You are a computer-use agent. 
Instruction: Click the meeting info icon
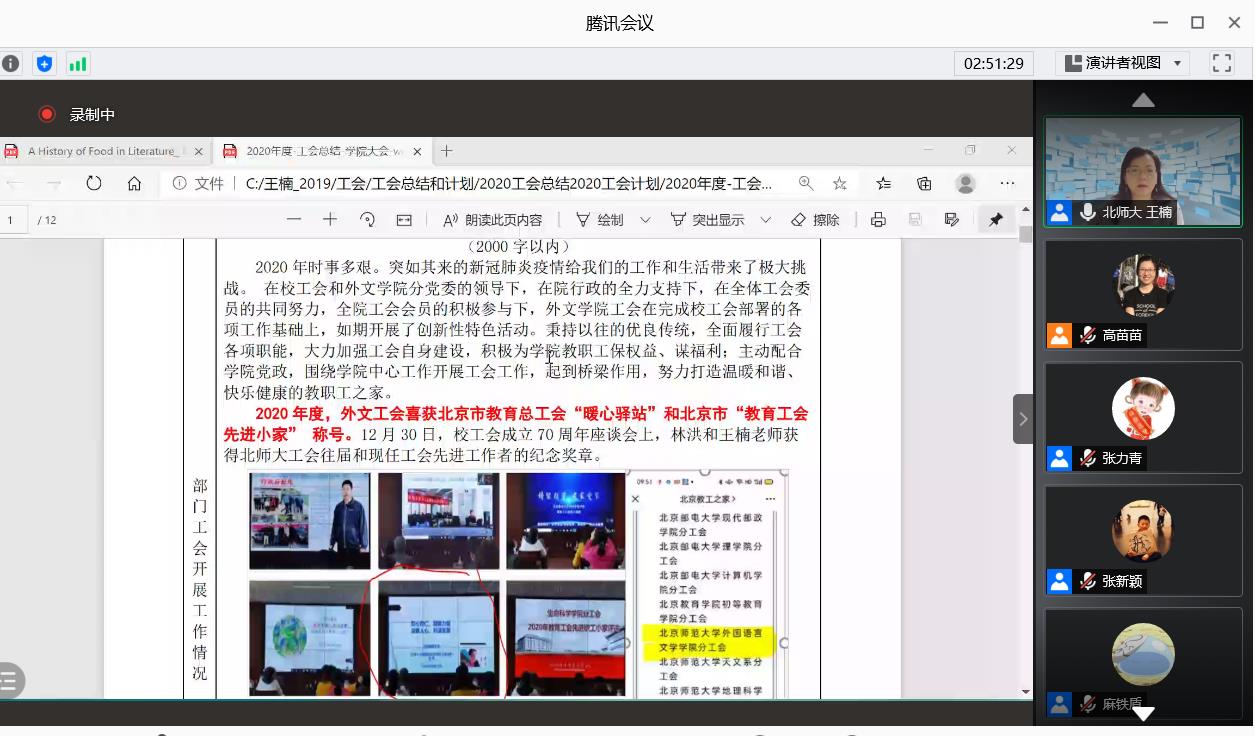coord(11,64)
